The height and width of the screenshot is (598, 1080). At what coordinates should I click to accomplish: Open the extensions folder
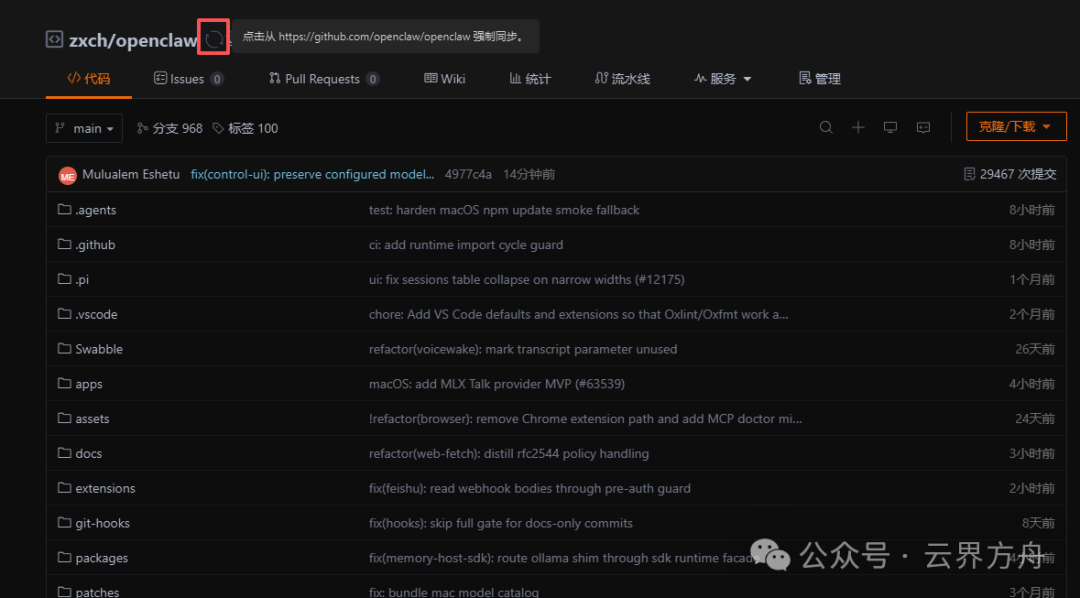(x=105, y=489)
